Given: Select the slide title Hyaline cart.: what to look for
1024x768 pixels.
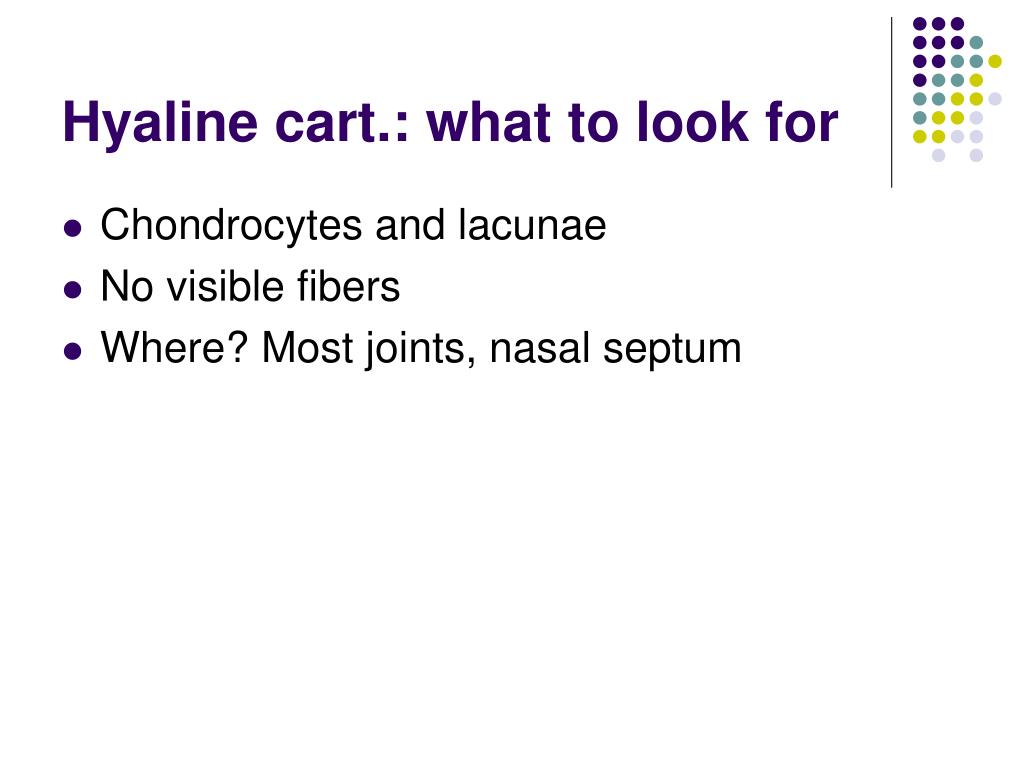Looking at the screenshot, I should [x=450, y=123].
